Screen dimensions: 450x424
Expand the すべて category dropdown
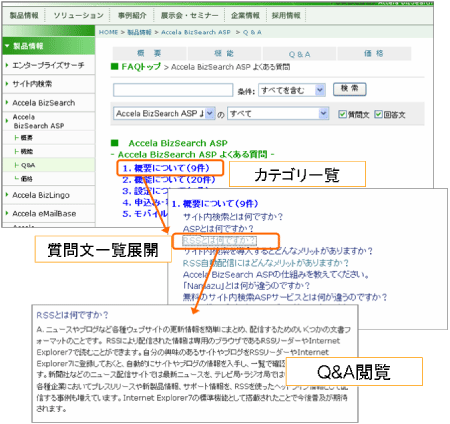[278, 114]
